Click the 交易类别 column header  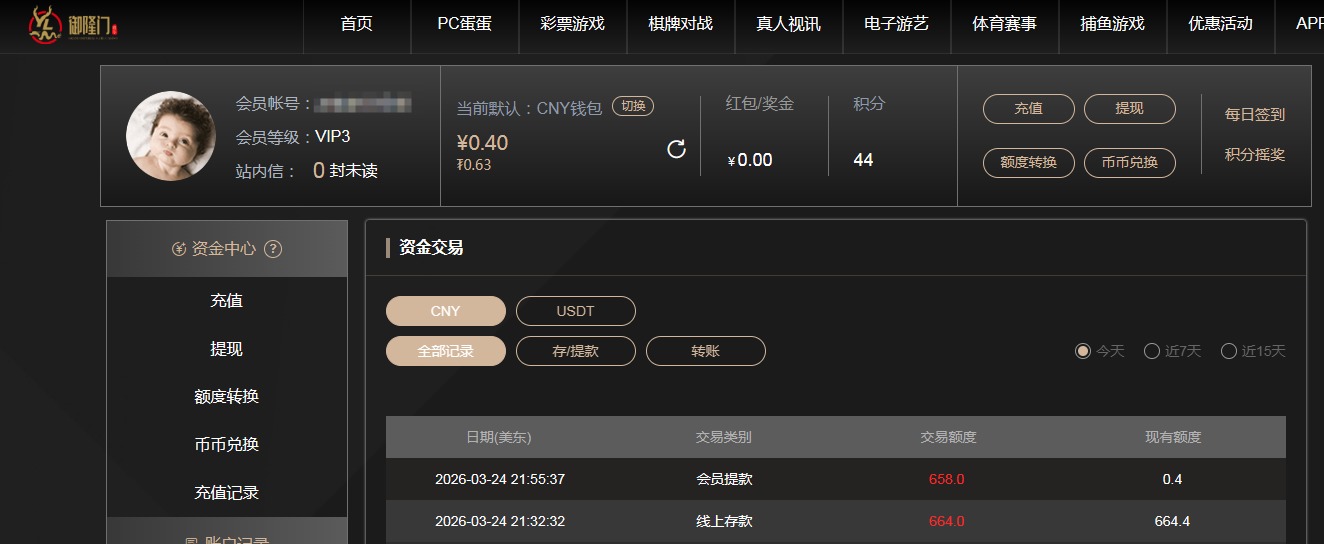(x=724, y=437)
